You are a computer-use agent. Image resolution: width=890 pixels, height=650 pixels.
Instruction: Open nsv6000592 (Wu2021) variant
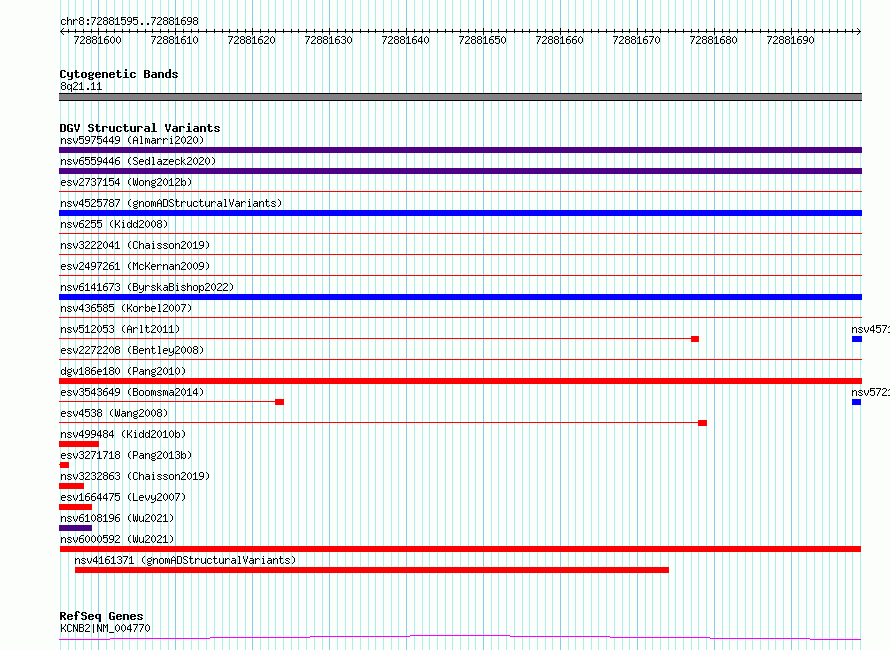(x=117, y=539)
